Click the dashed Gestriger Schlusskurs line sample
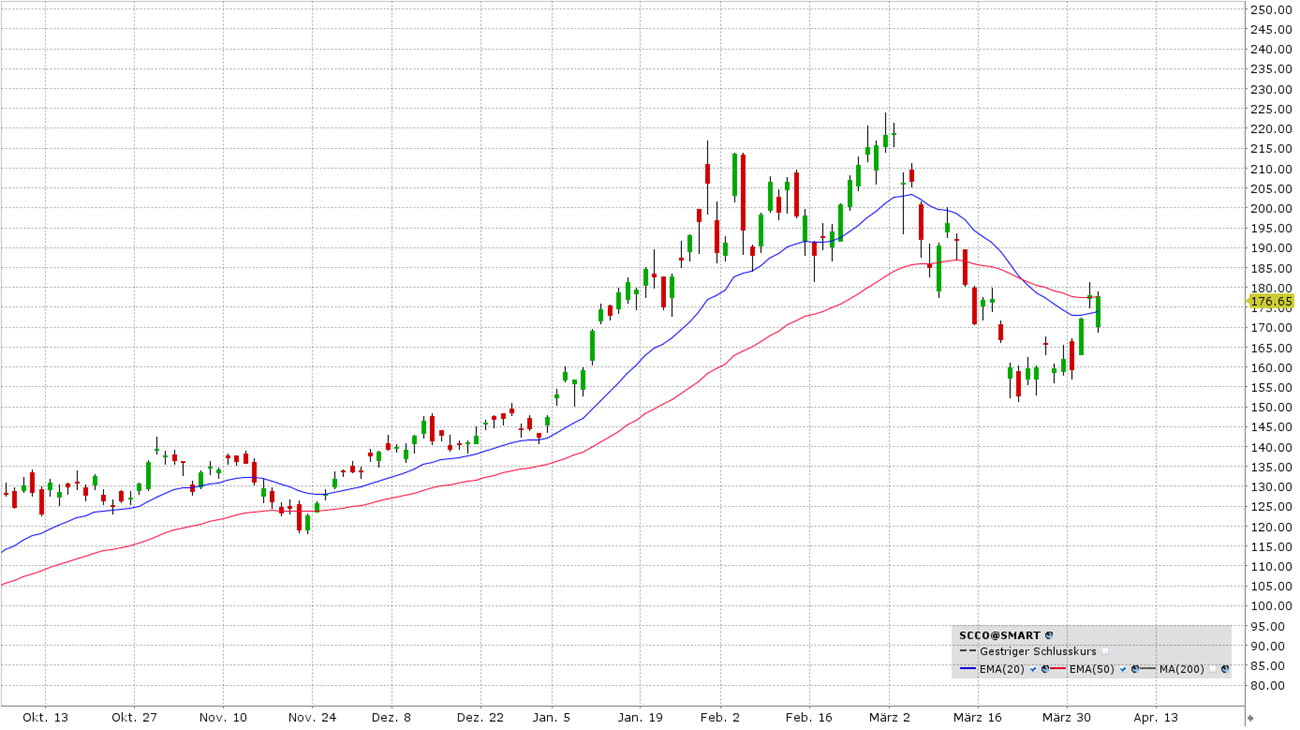 click(x=967, y=651)
